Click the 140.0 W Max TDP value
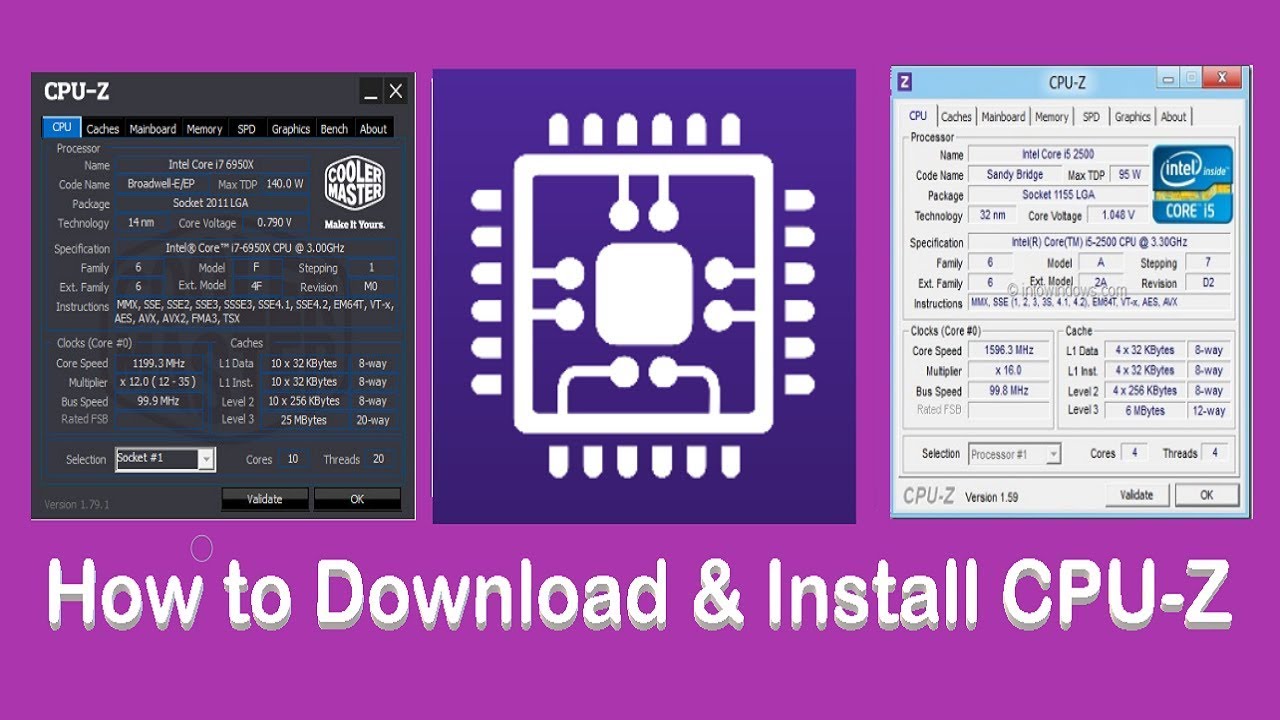Viewport: 1280px width, 720px height. tap(284, 184)
